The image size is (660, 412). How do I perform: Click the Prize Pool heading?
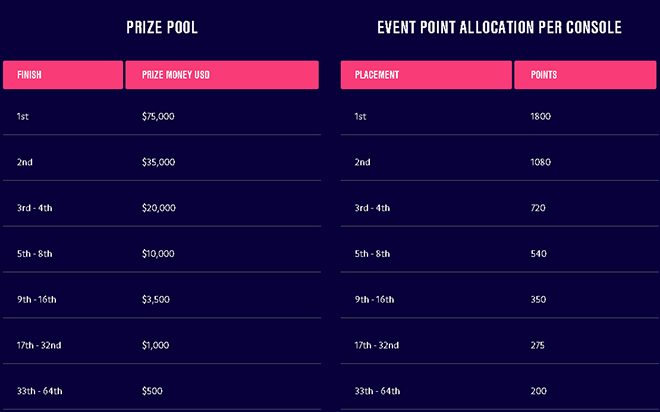click(161, 28)
